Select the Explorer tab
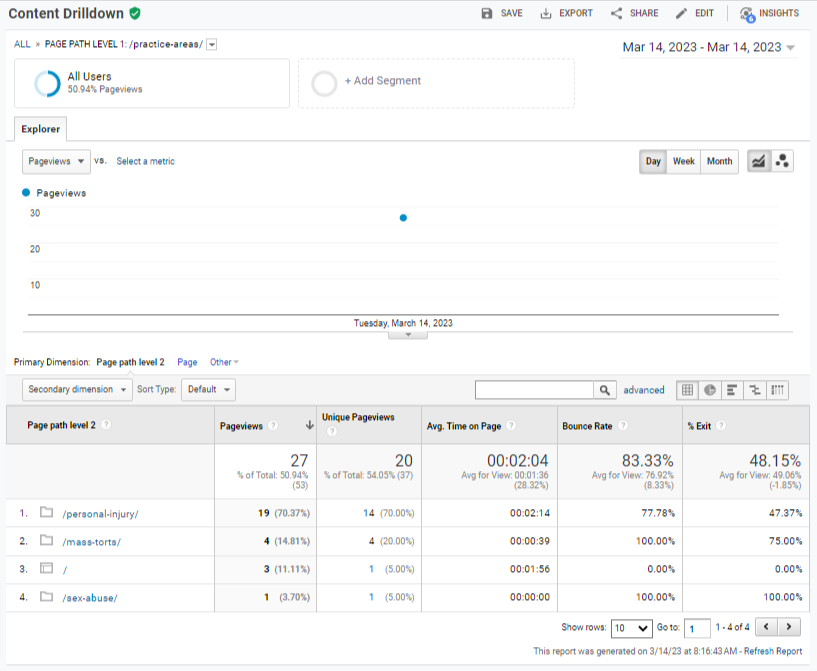Image resolution: width=817 pixels, height=671 pixels. point(41,129)
